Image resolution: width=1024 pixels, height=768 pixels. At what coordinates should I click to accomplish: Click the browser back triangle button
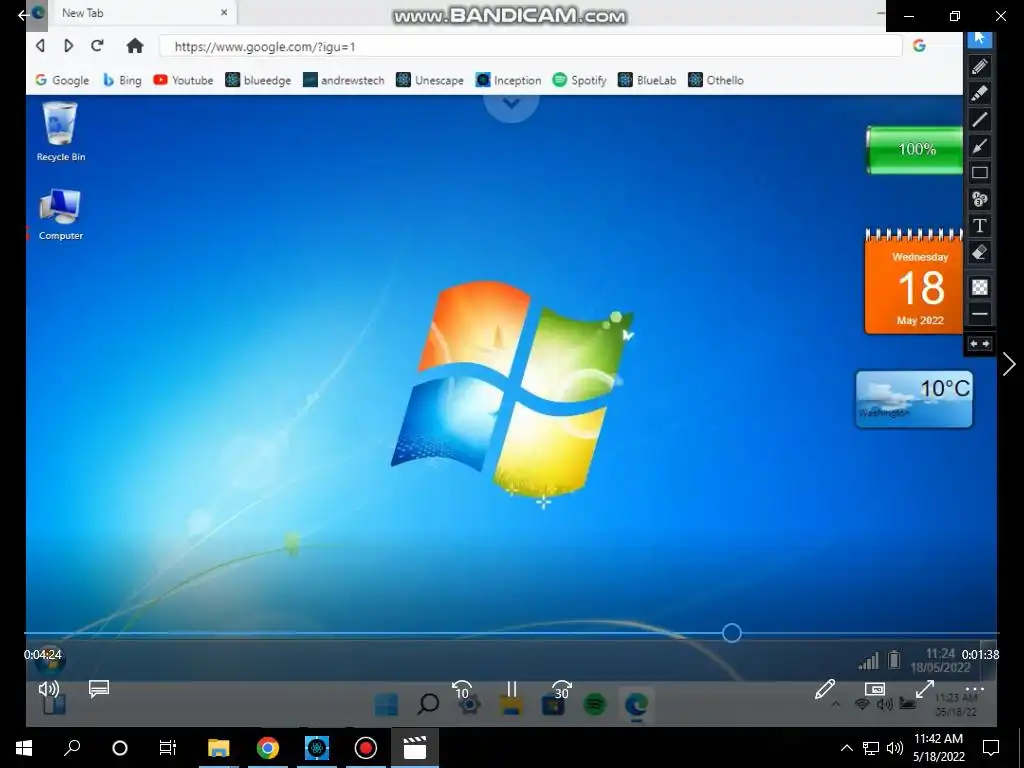tap(40, 46)
